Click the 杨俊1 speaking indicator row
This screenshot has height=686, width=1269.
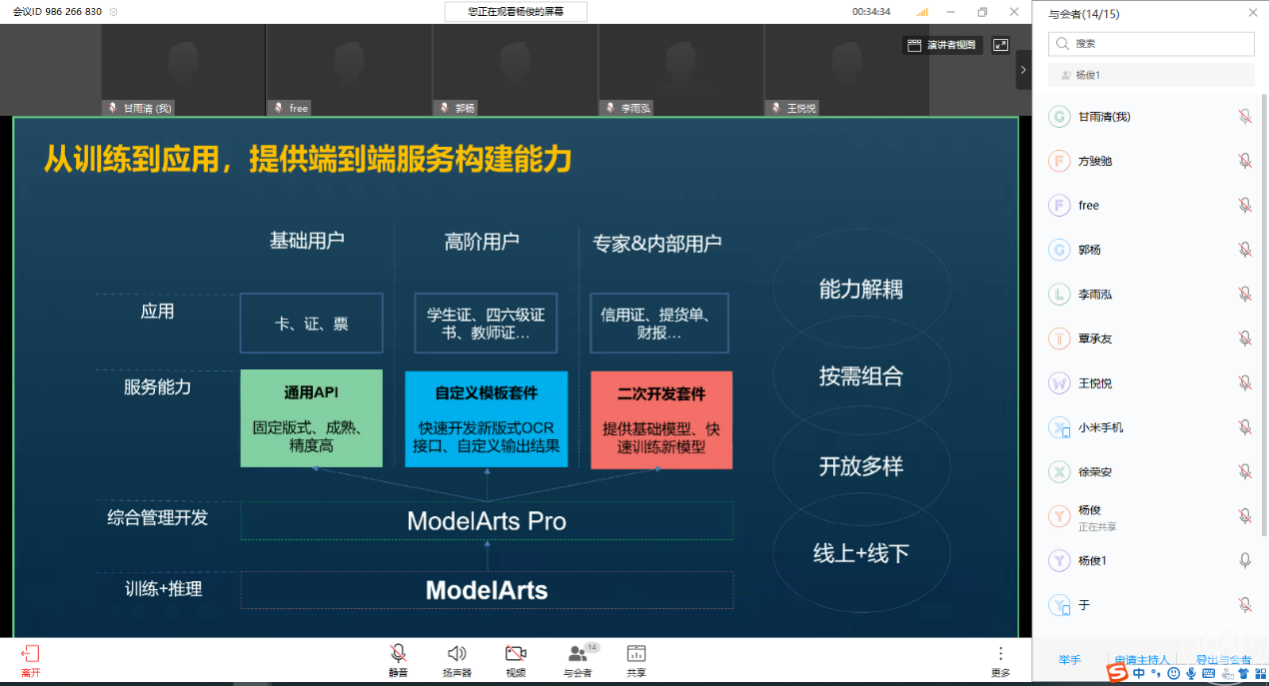[1151, 75]
